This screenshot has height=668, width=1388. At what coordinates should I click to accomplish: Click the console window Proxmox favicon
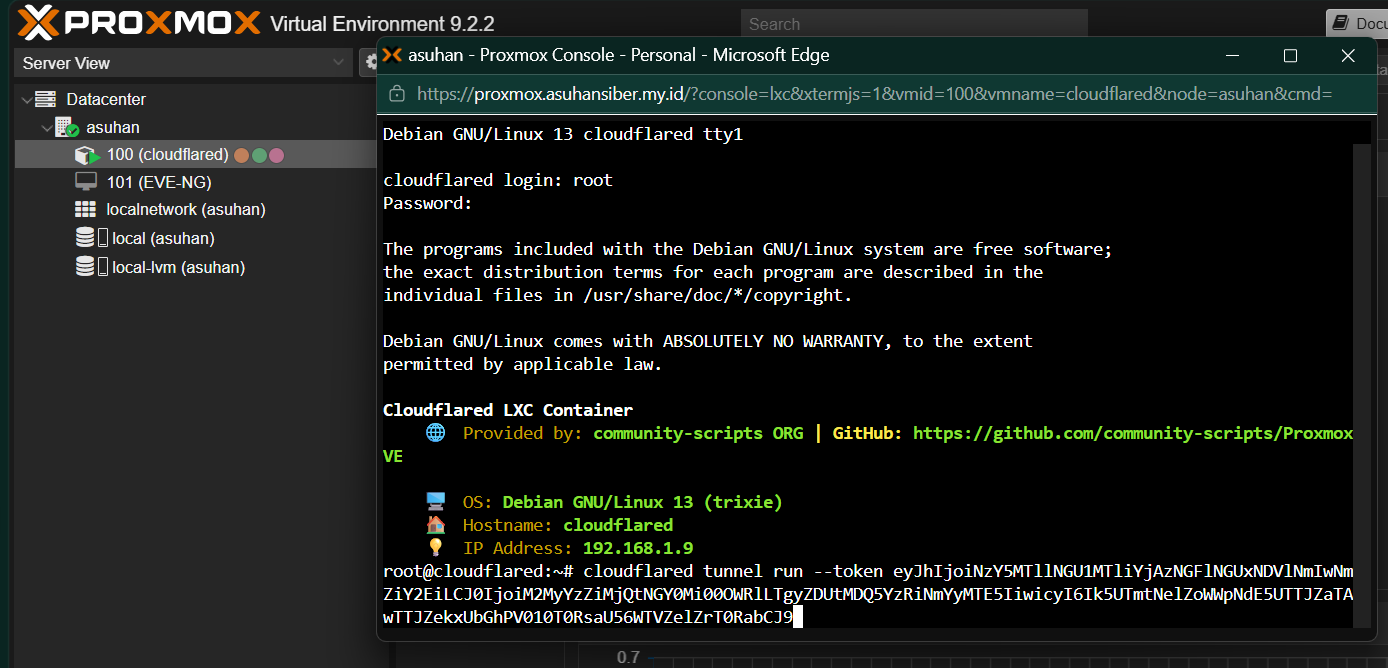392,55
